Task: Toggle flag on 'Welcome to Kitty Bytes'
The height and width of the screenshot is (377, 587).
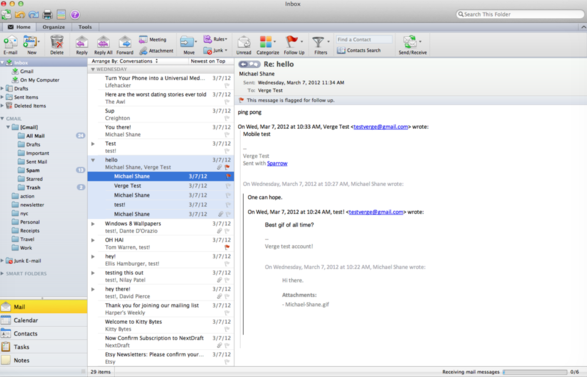Action: pyautogui.click(x=227, y=329)
